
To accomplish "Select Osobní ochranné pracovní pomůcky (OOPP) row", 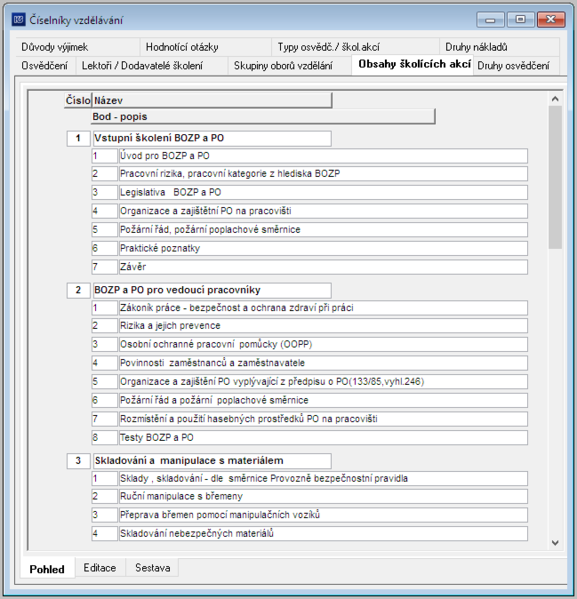I will [323, 345].
